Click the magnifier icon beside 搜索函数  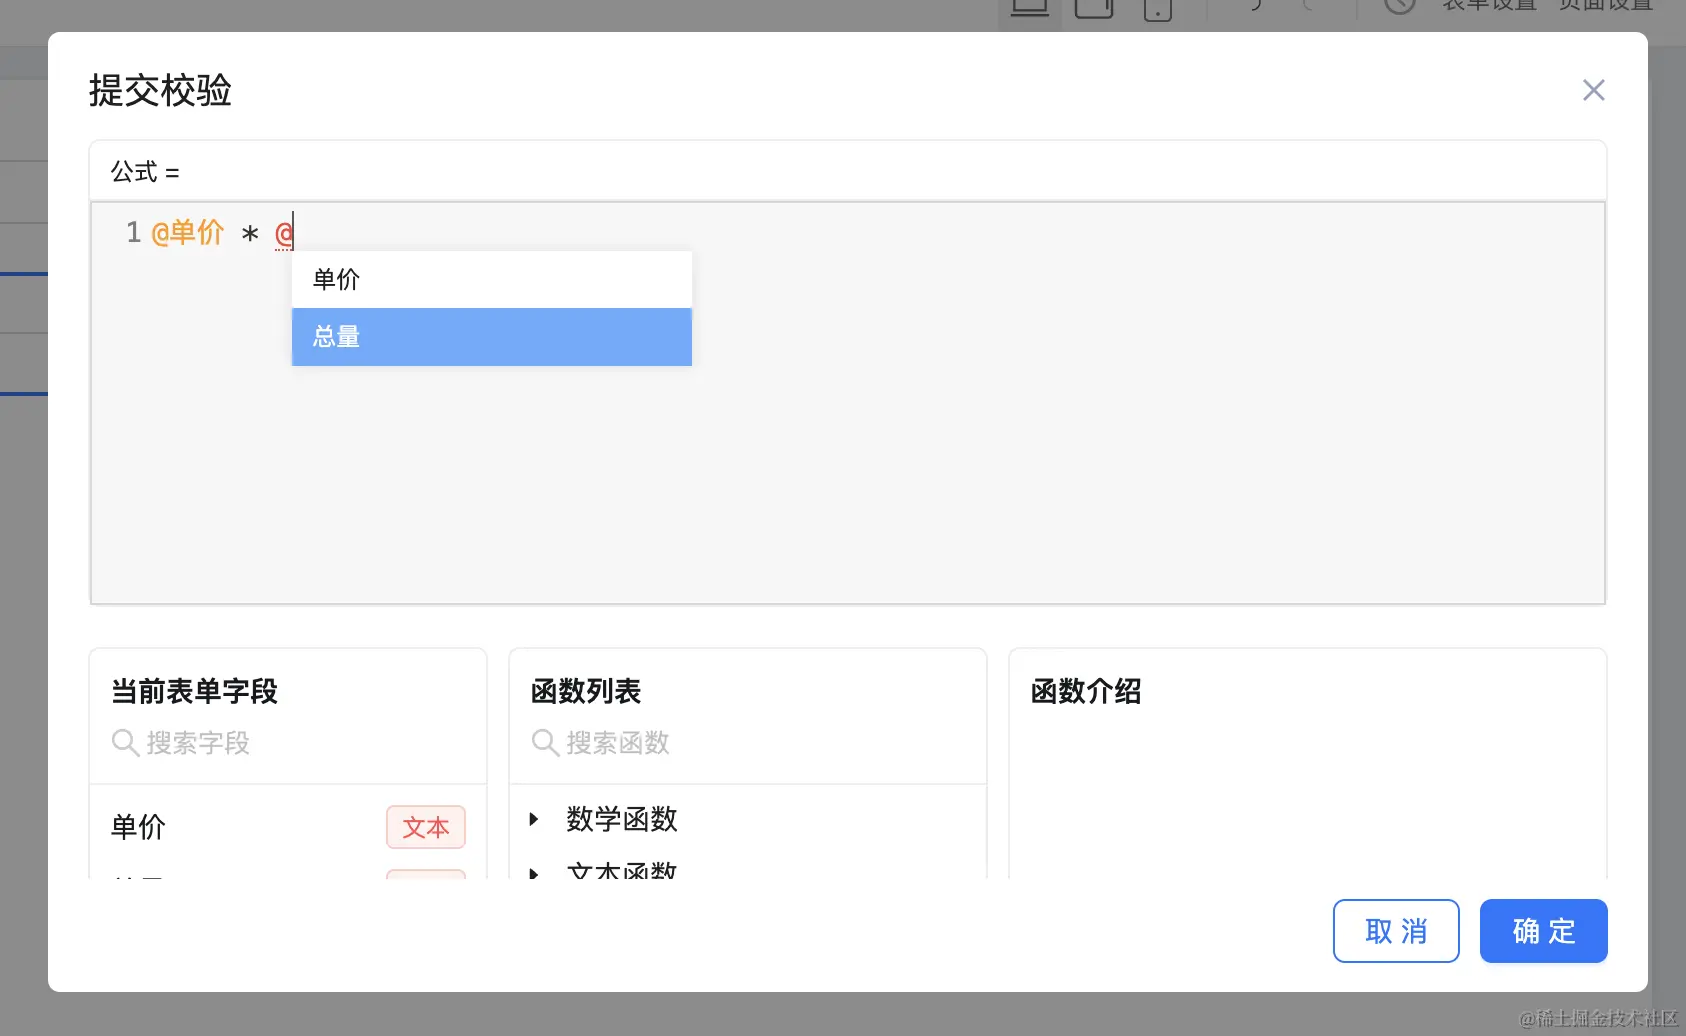point(545,743)
